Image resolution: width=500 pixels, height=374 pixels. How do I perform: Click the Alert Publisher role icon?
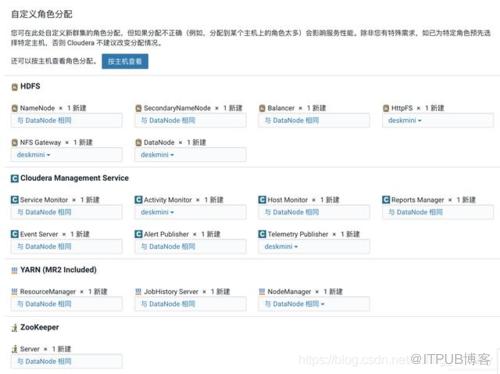tap(138, 234)
